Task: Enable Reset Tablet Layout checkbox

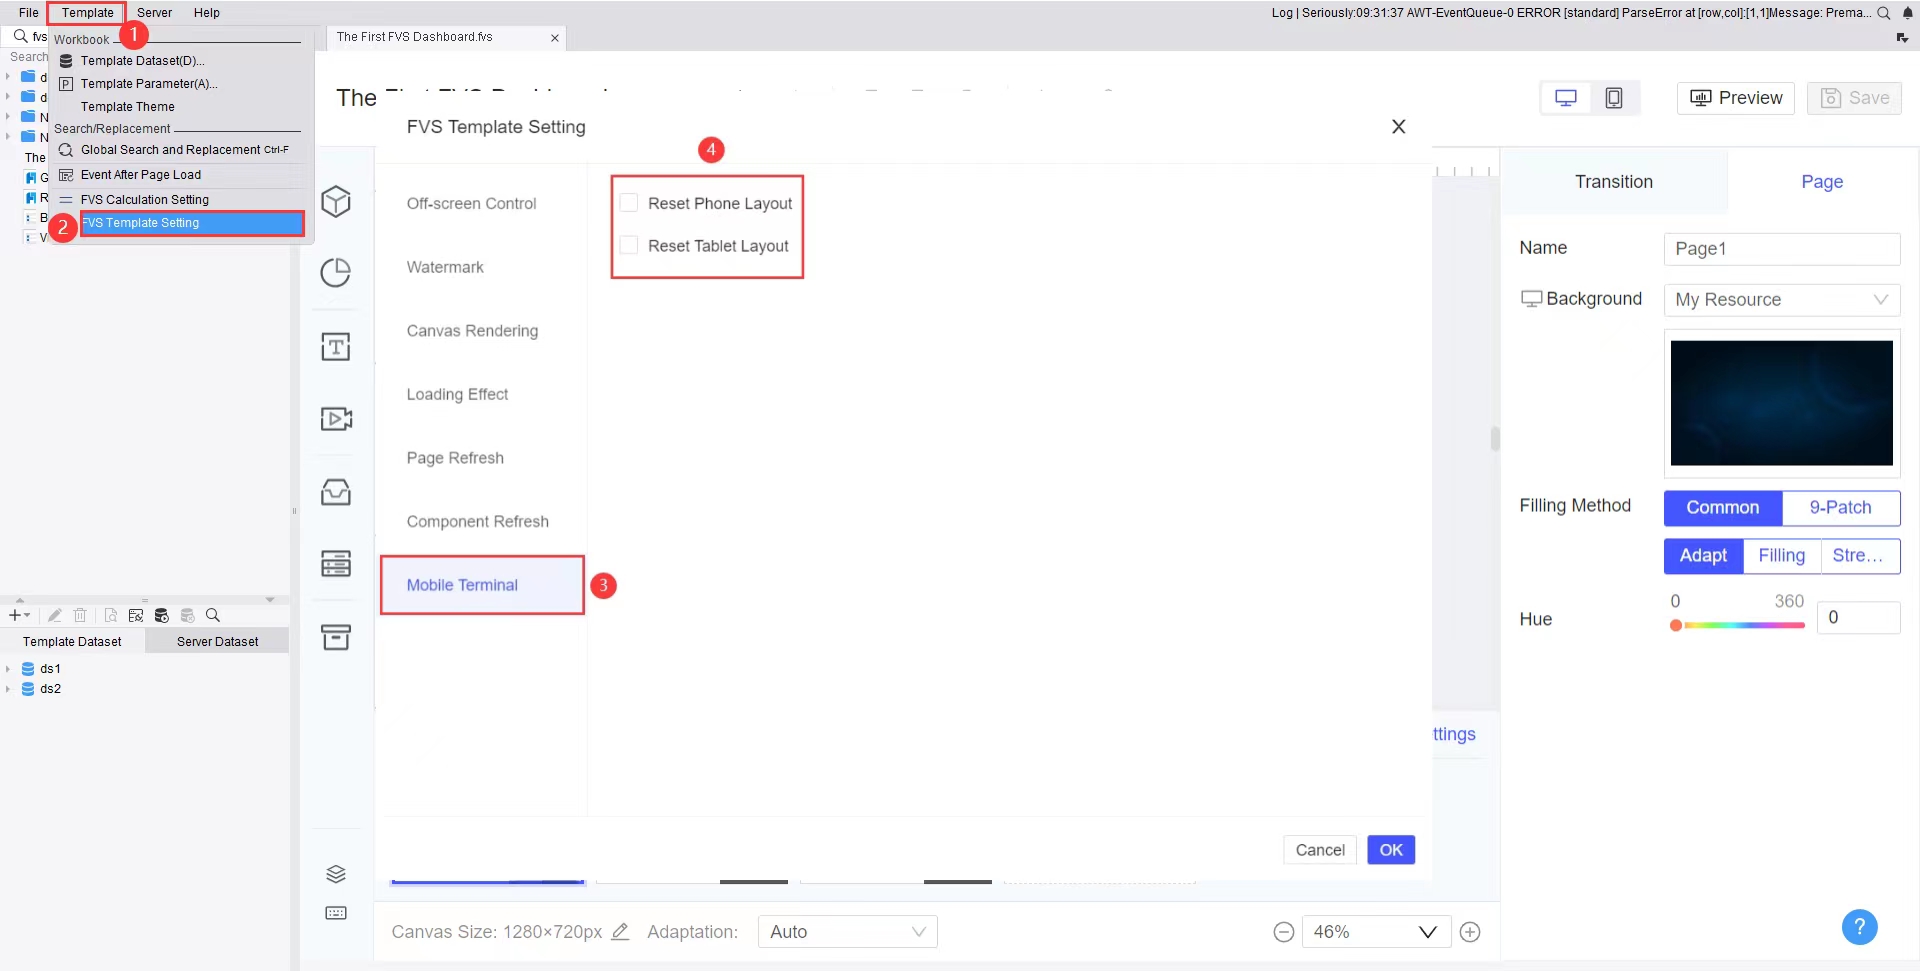Action: [629, 245]
